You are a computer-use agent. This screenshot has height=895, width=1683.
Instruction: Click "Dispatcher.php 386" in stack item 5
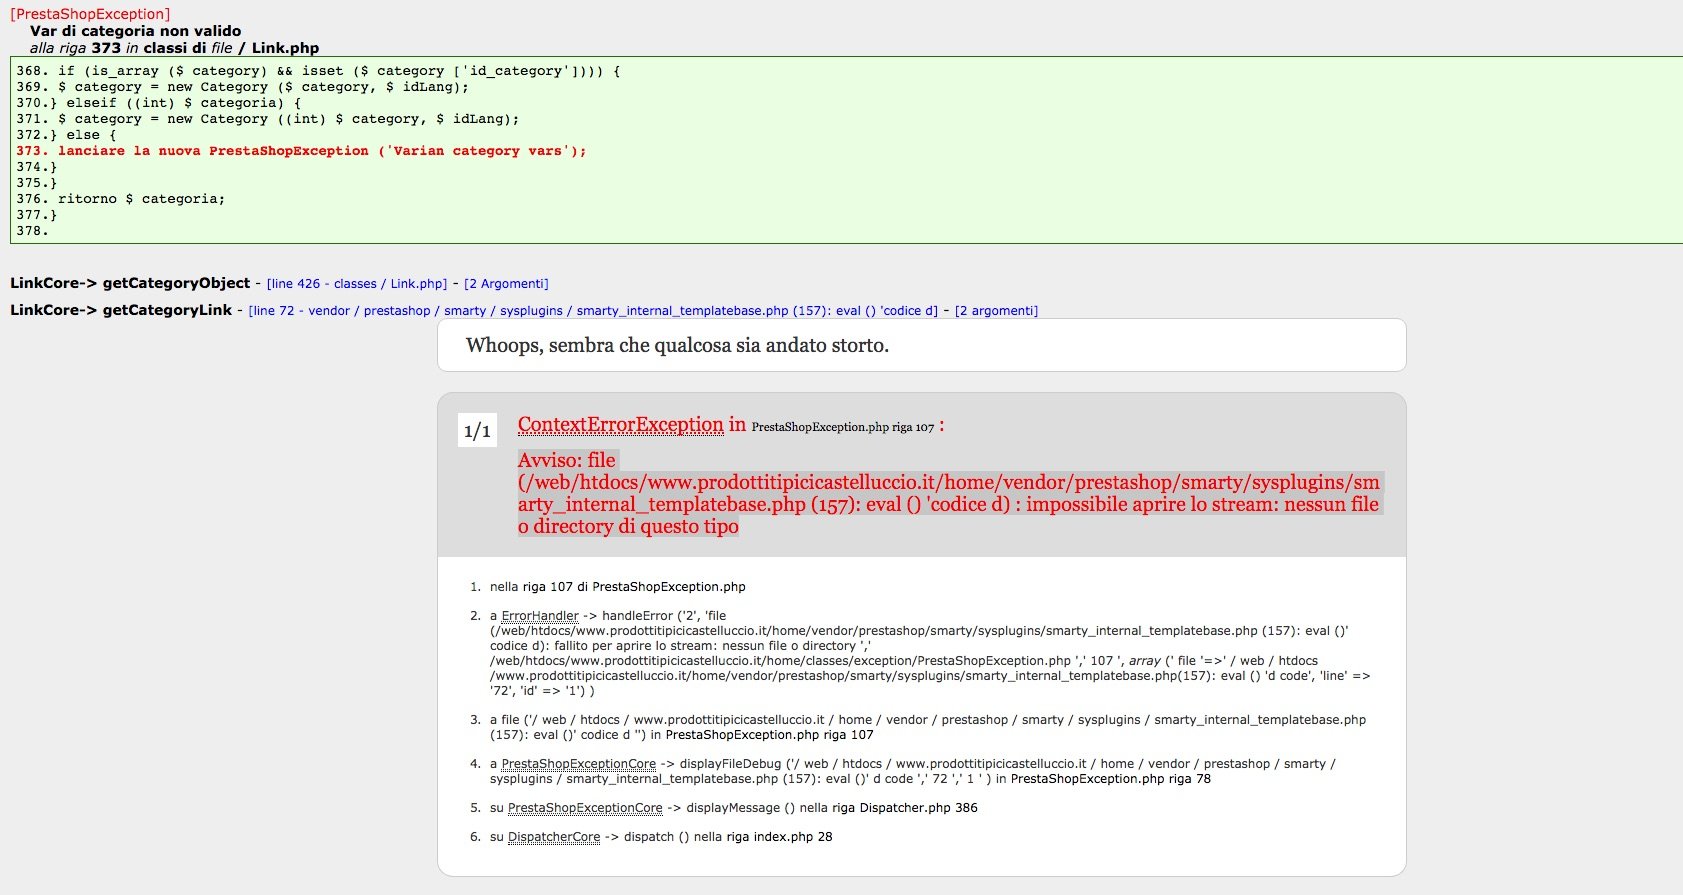[x=918, y=808]
